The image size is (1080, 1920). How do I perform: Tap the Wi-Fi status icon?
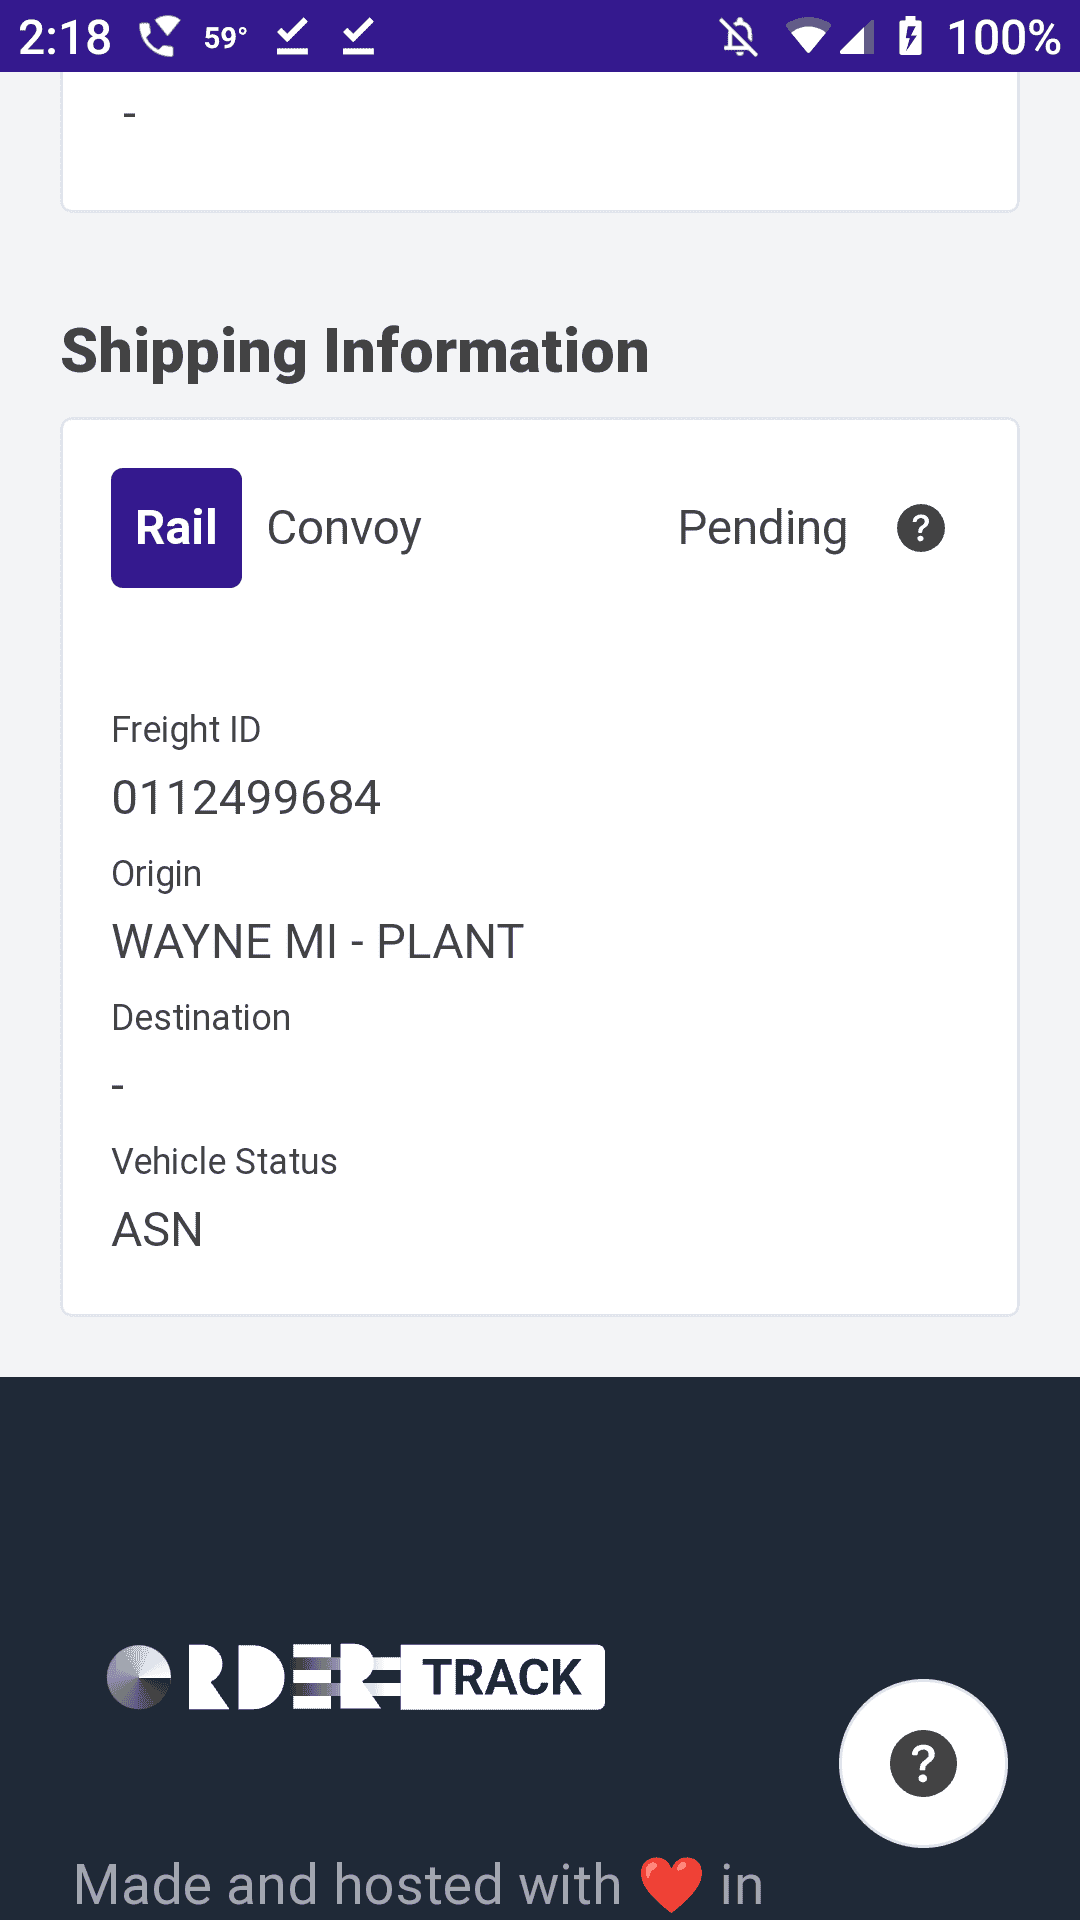tap(806, 38)
